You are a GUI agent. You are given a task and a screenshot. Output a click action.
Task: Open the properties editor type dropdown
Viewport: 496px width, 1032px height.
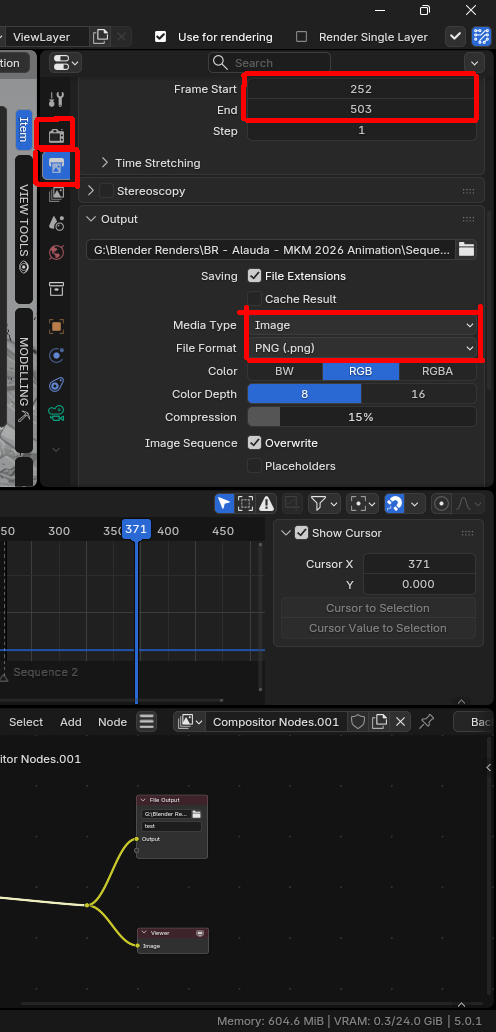pyautogui.click(x=65, y=63)
